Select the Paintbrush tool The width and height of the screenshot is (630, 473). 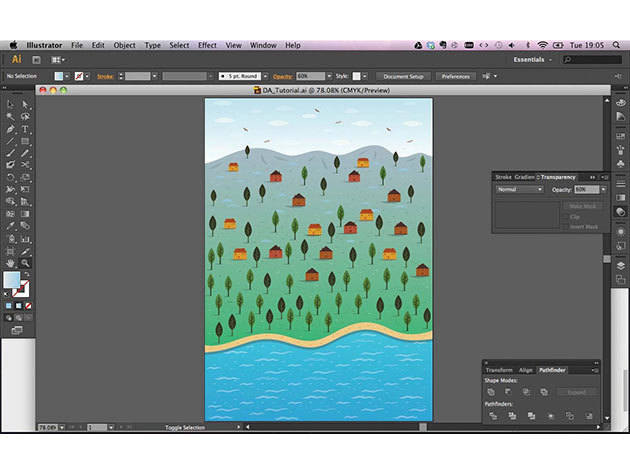click(x=10, y=153)
